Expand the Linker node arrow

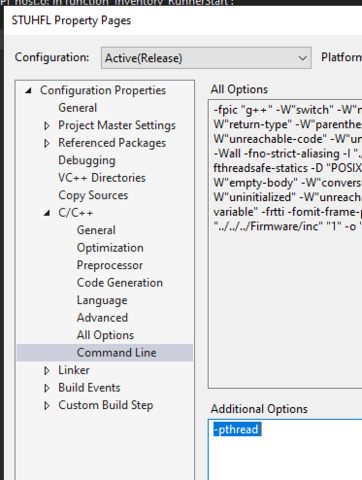[47, 370]
